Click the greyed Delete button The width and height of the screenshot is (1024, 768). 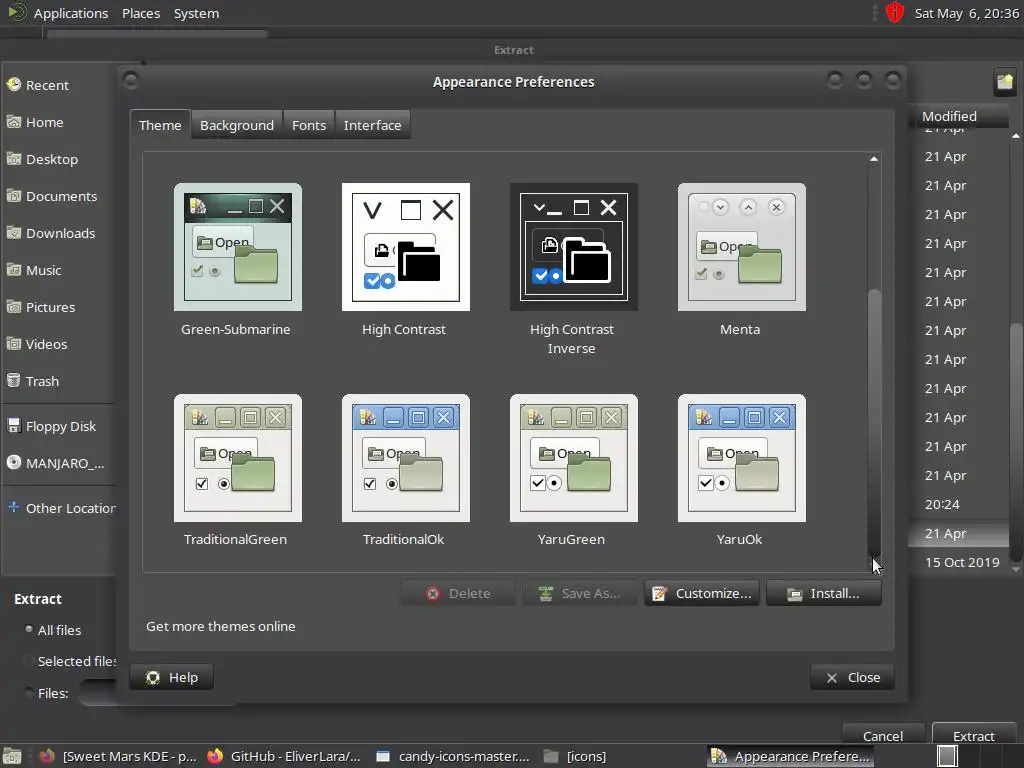click(458, 593)
